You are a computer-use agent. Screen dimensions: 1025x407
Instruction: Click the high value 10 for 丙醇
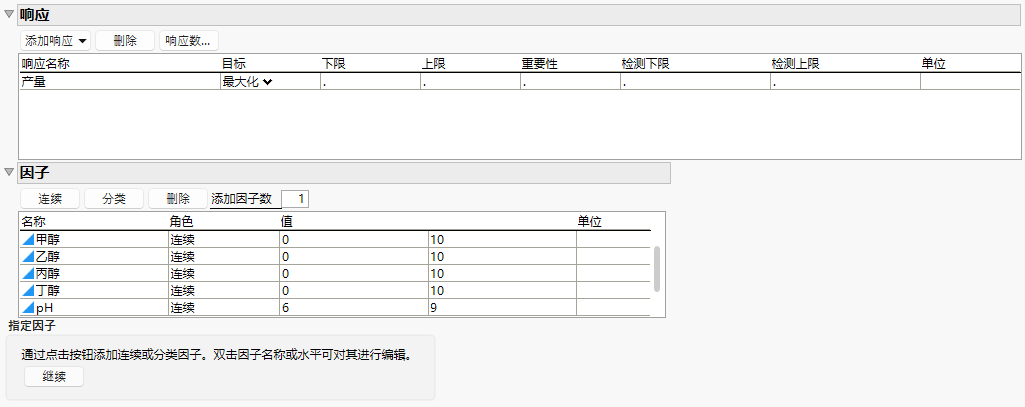coord(501,274)
